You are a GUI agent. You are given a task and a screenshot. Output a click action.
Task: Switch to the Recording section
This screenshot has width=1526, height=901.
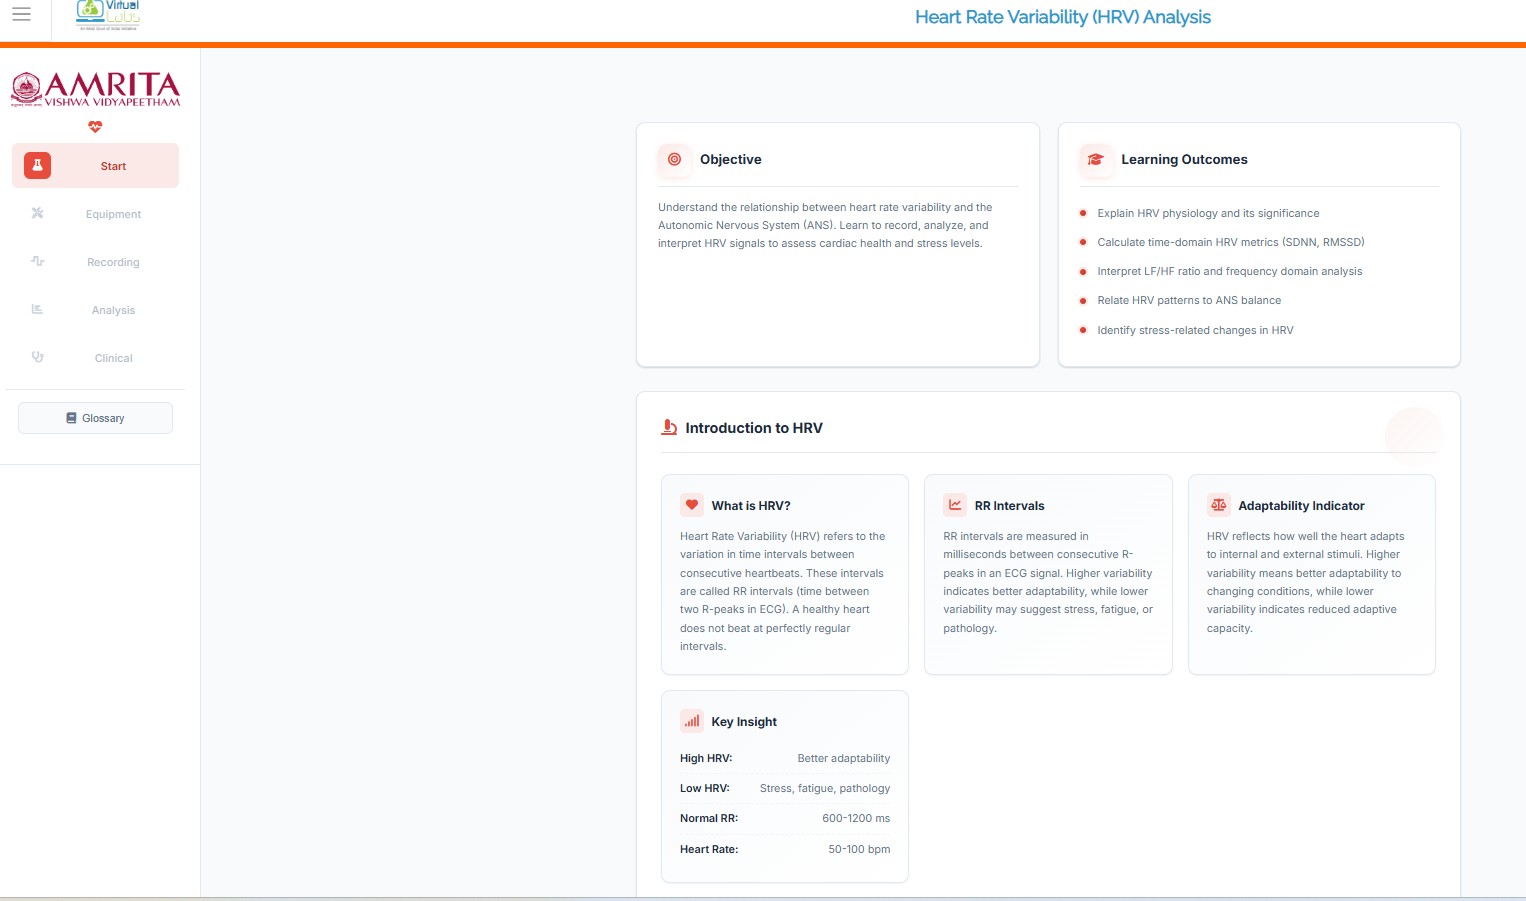click(x=113, y=262)
